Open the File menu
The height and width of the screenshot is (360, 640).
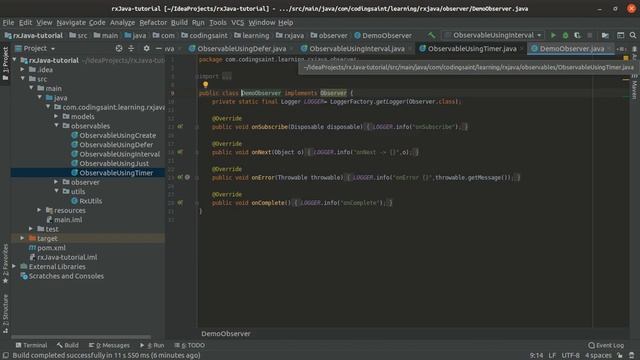[x=8, y=22]
